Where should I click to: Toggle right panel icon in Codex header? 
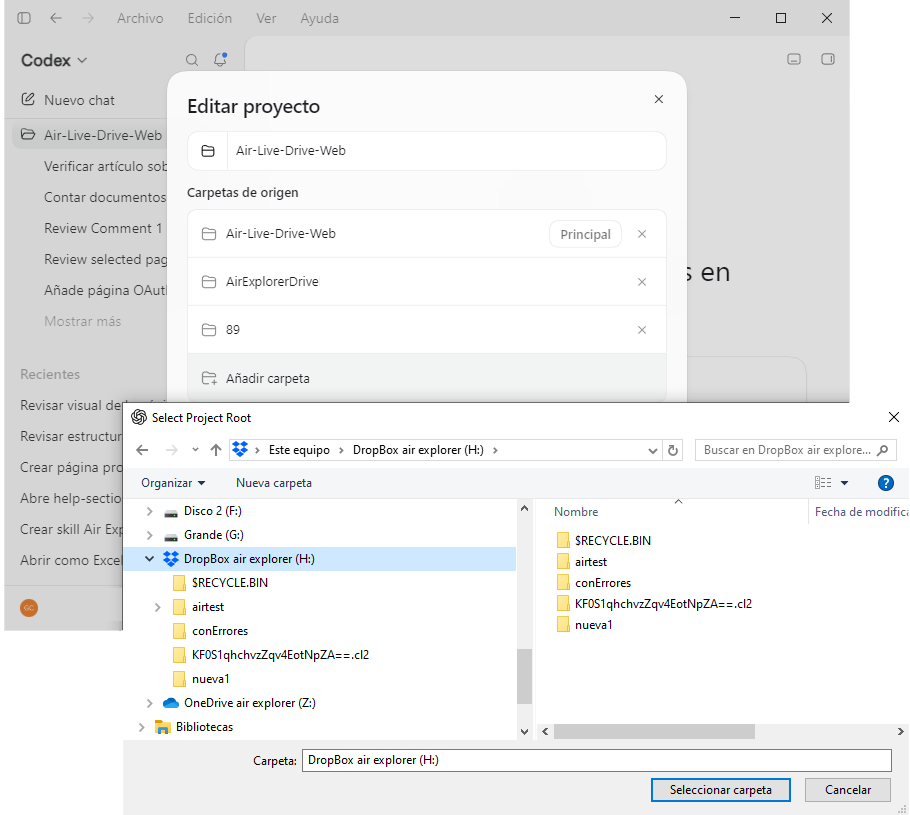coord(828,59)
